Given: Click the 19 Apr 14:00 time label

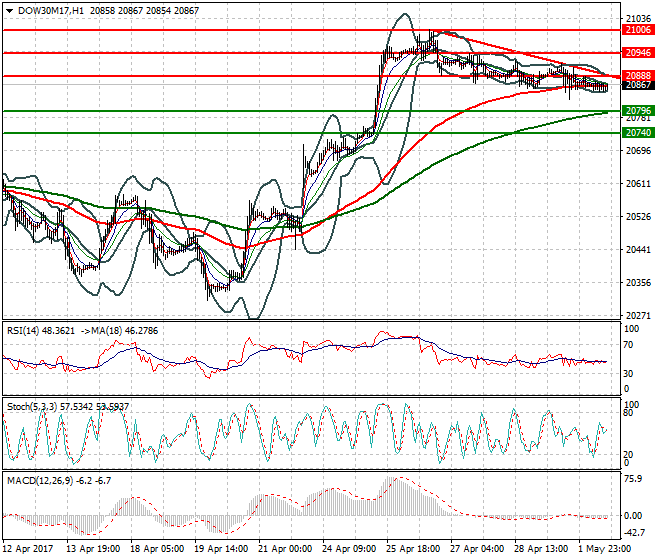Looking at the screenshot, I should pyautogui.click(x=221, y=549).
